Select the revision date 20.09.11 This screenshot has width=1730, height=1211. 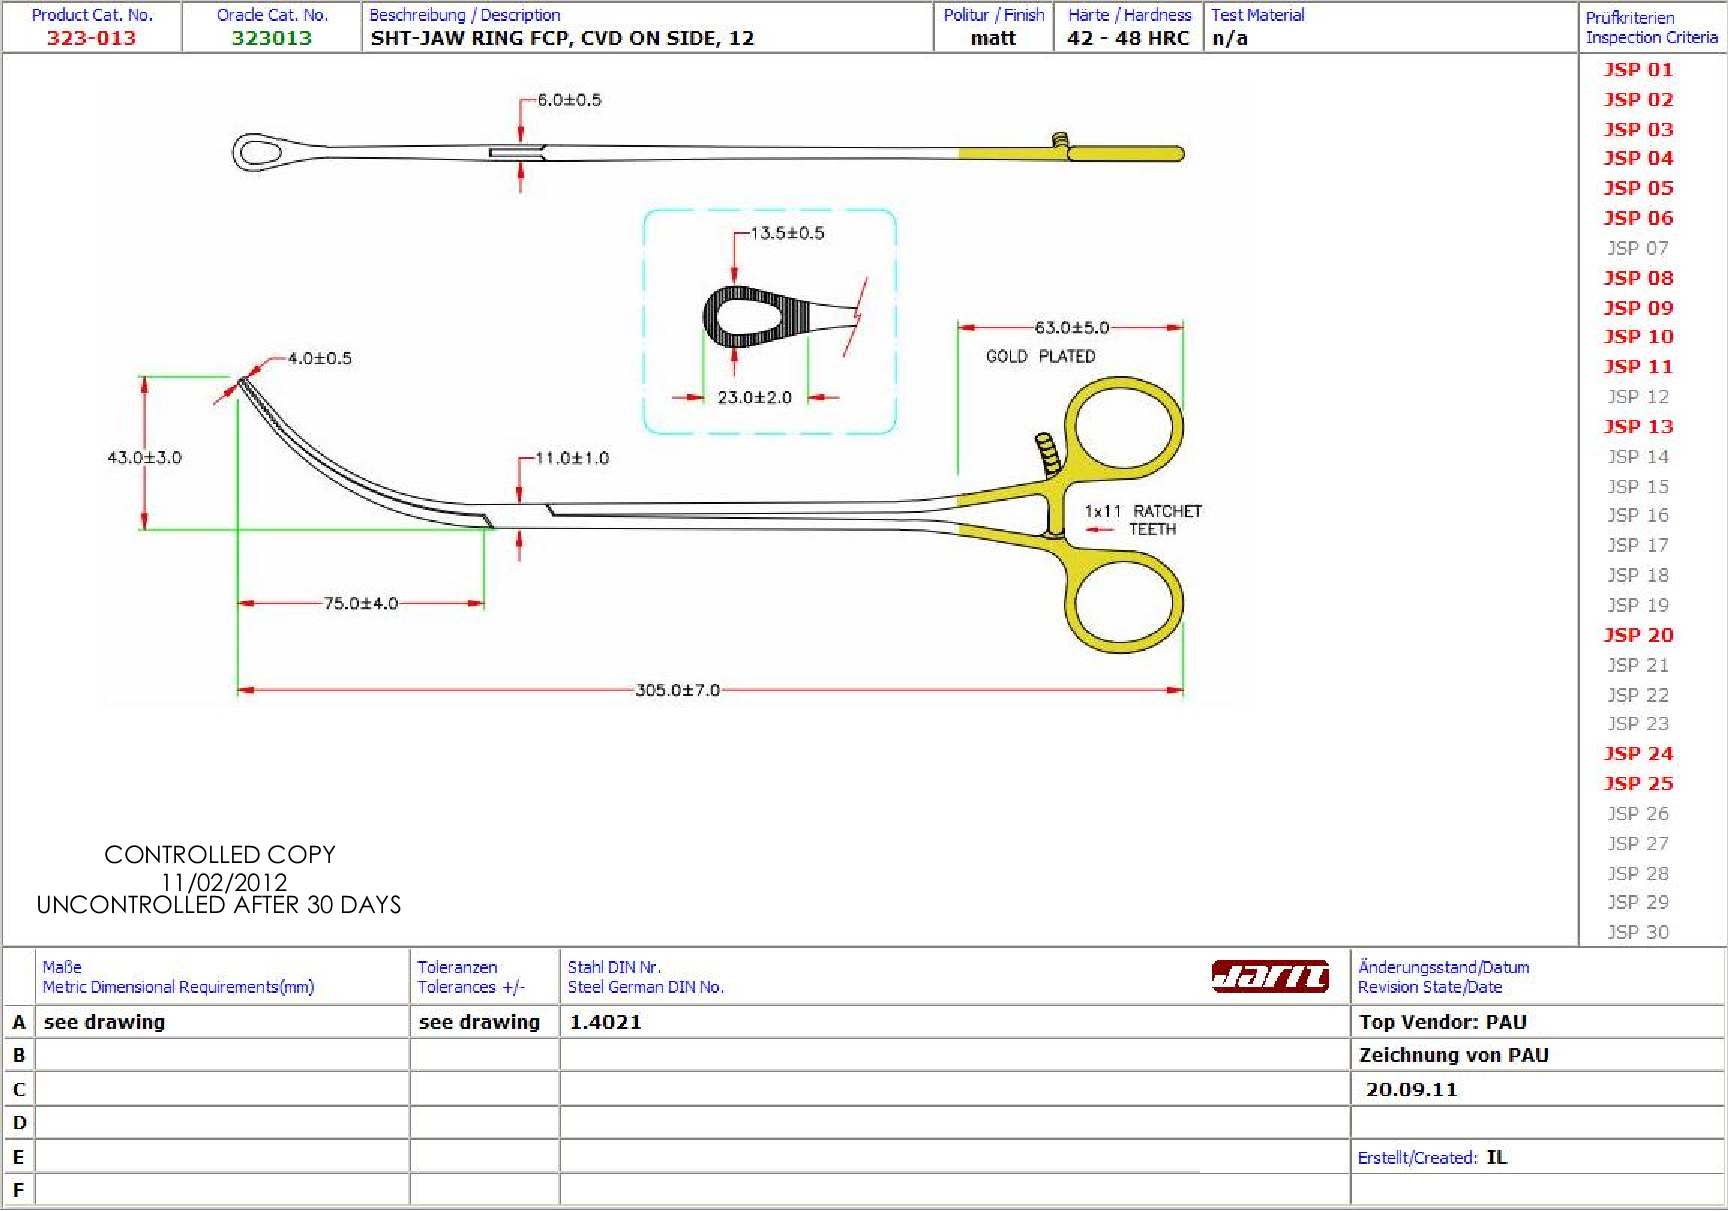[x=1411, y=1090]
